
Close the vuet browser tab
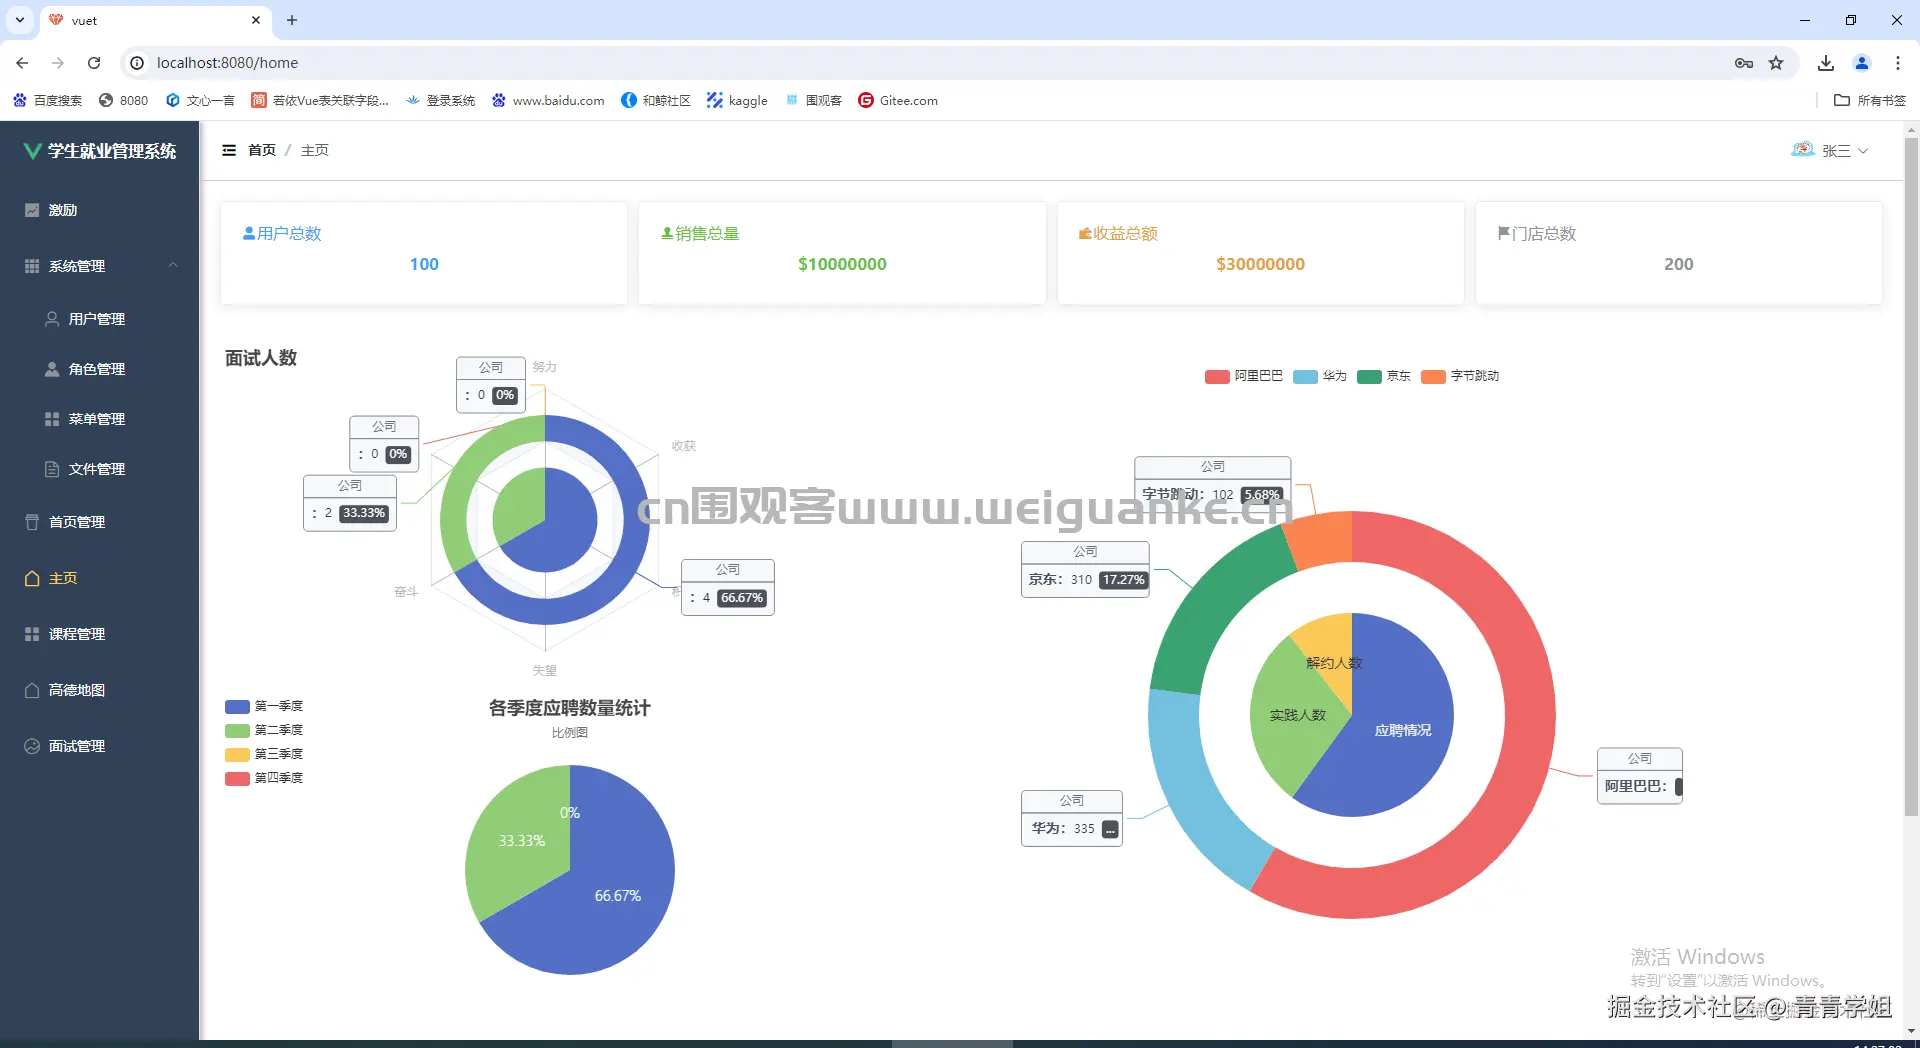256,20
